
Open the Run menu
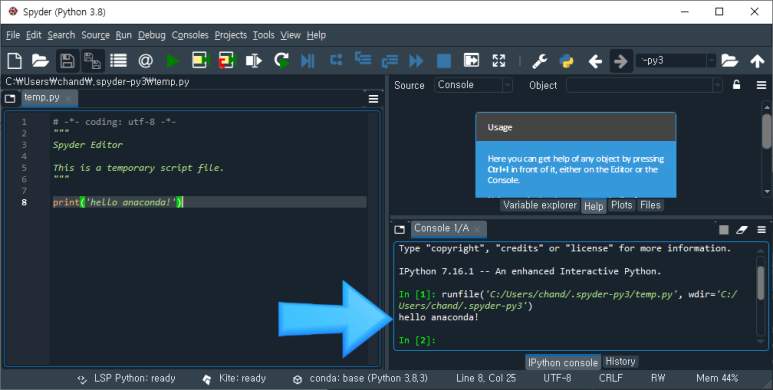124,35
